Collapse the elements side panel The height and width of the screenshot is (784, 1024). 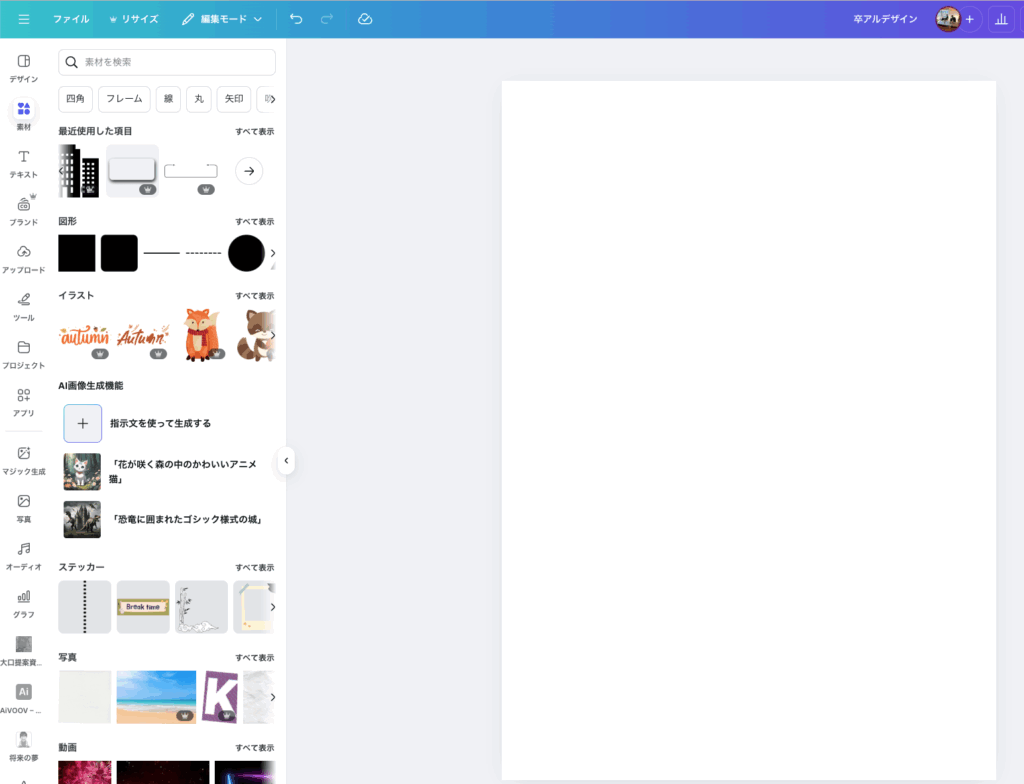point(286,461)
